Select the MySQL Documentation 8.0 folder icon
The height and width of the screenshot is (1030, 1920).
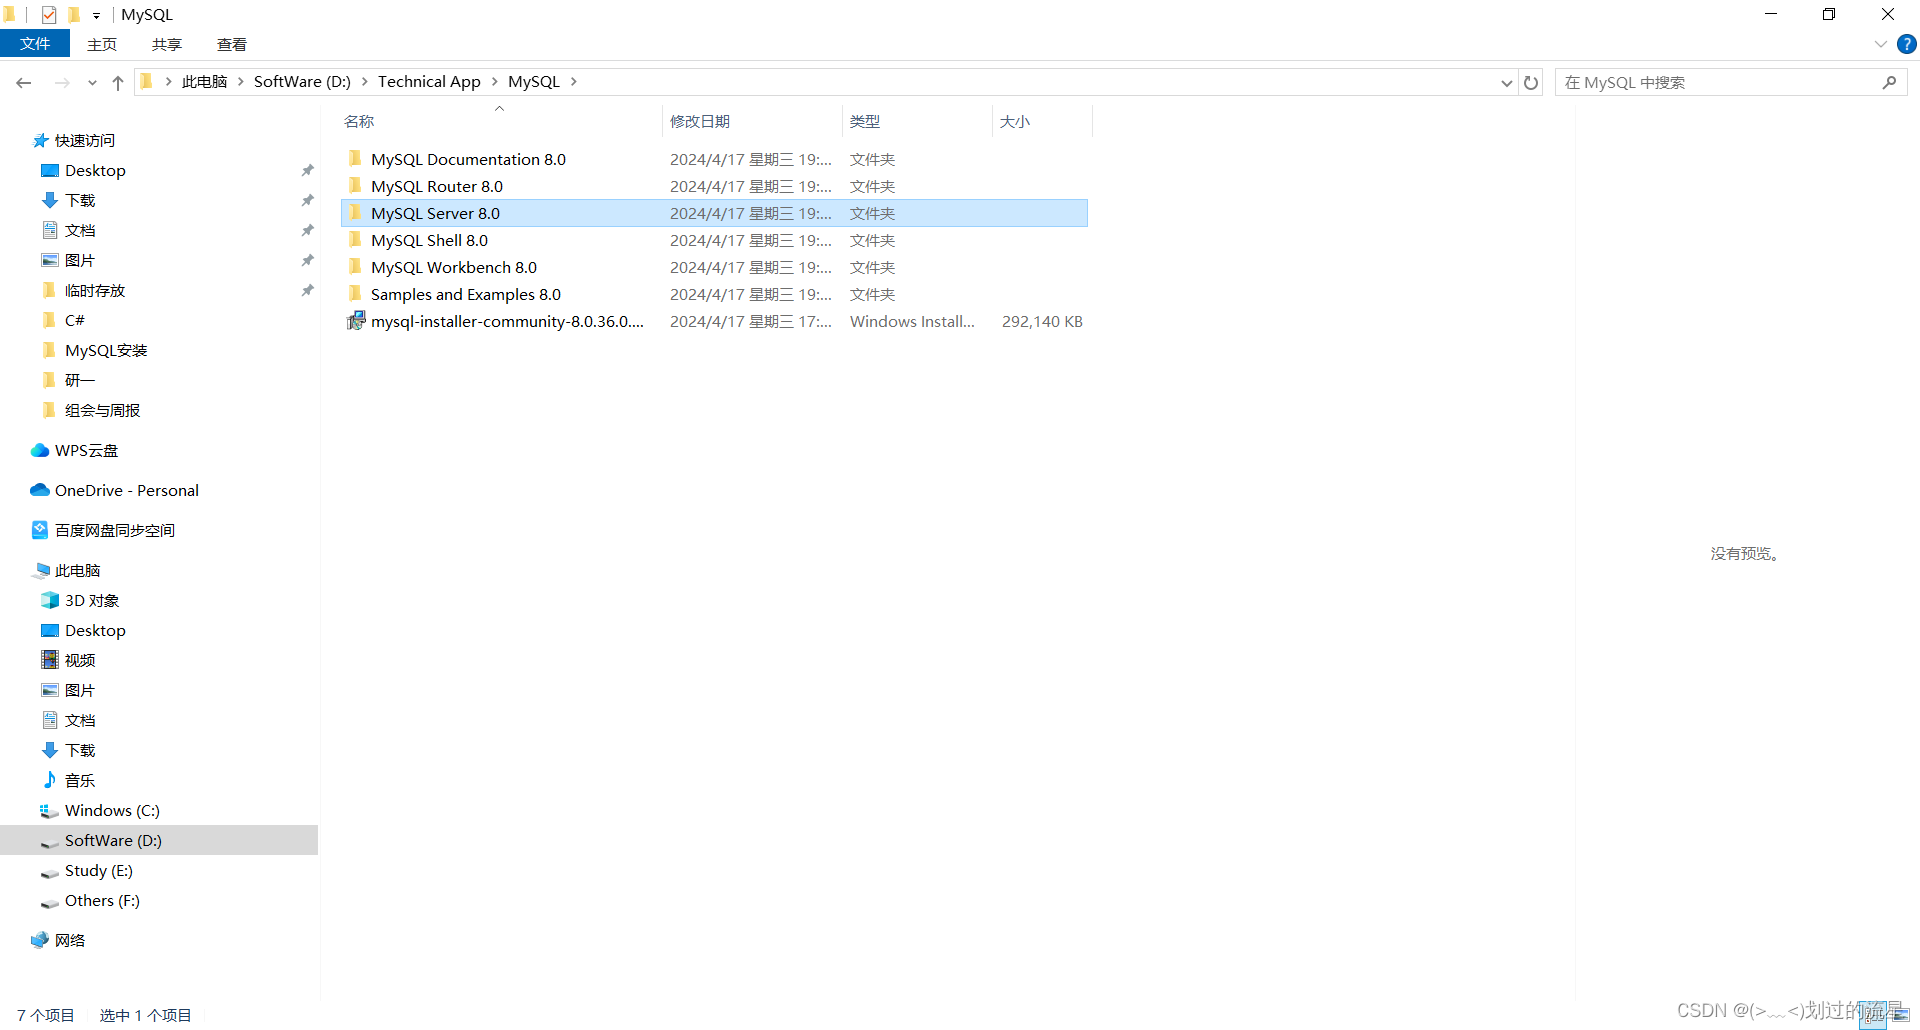355,159
